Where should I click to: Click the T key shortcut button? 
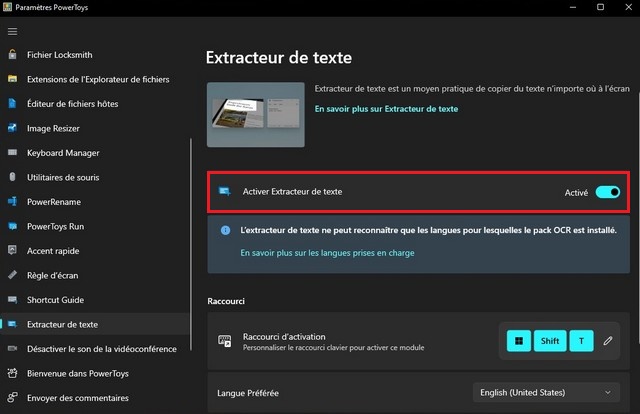tap(581, 341)
